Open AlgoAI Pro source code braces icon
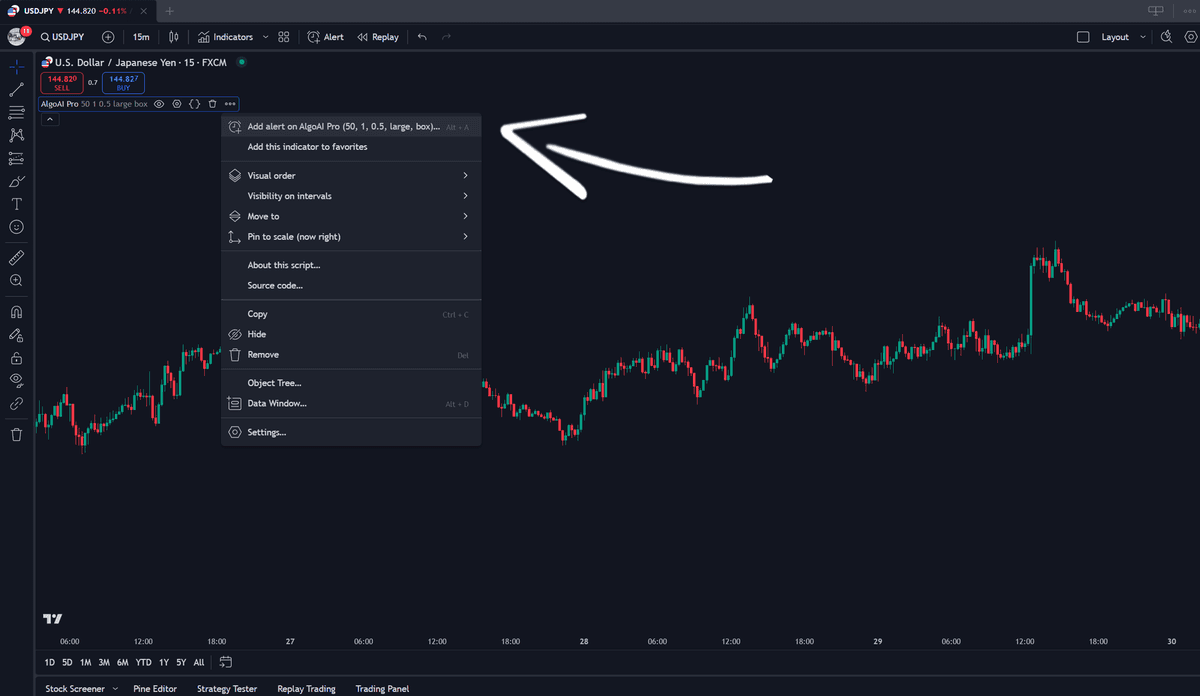1200x696 pixels. 195,104
